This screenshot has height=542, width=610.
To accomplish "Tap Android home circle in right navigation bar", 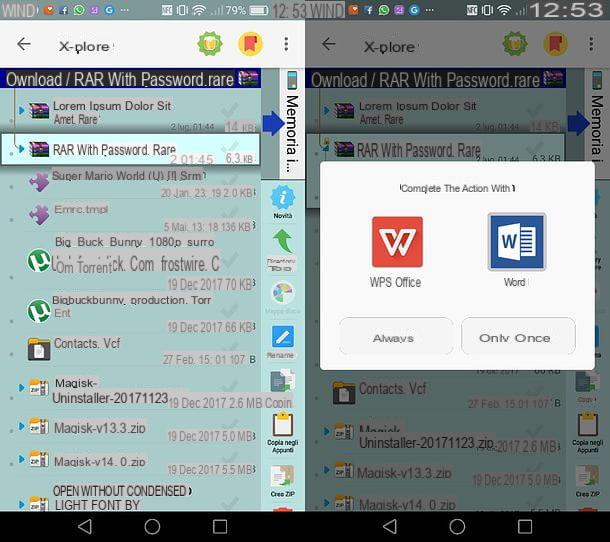I will point(457,527).
